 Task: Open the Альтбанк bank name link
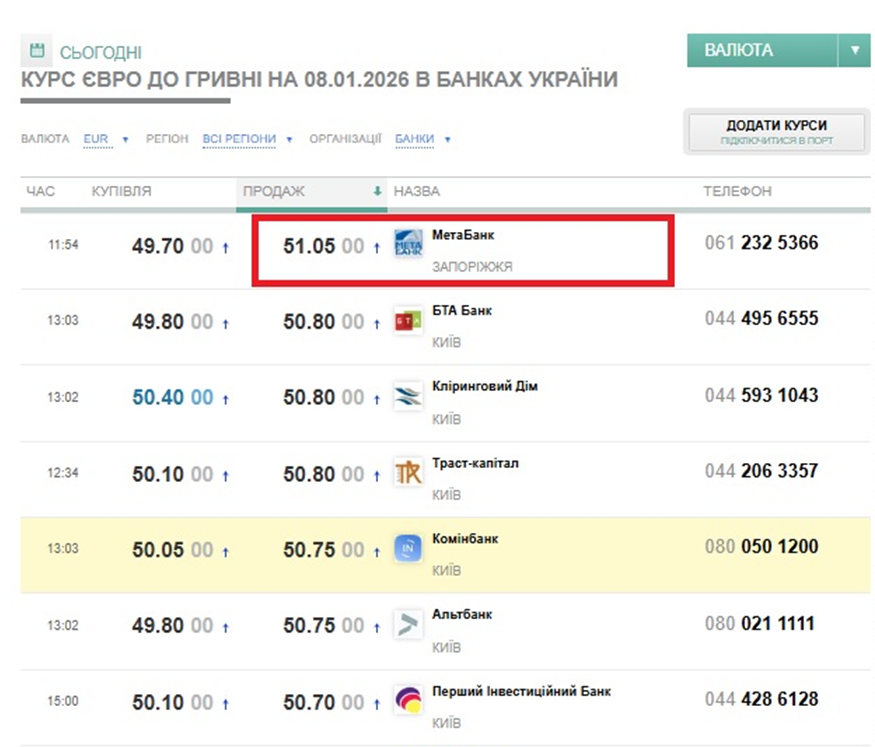(x=462, y=615)
